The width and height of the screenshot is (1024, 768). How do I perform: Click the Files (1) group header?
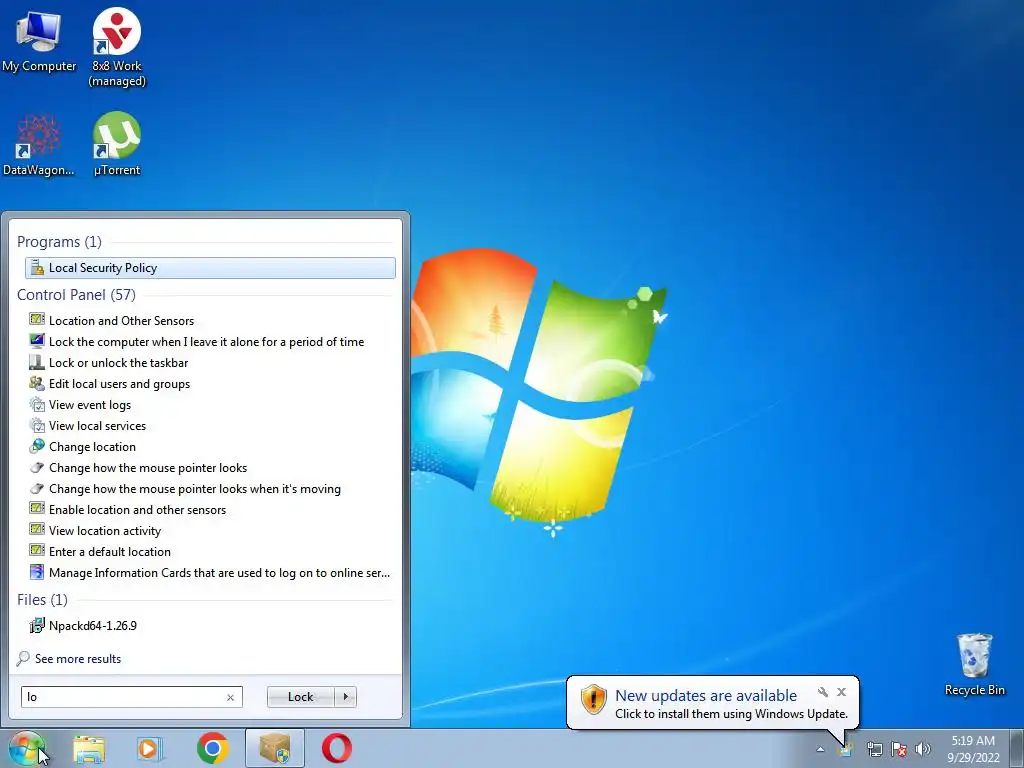42,600
